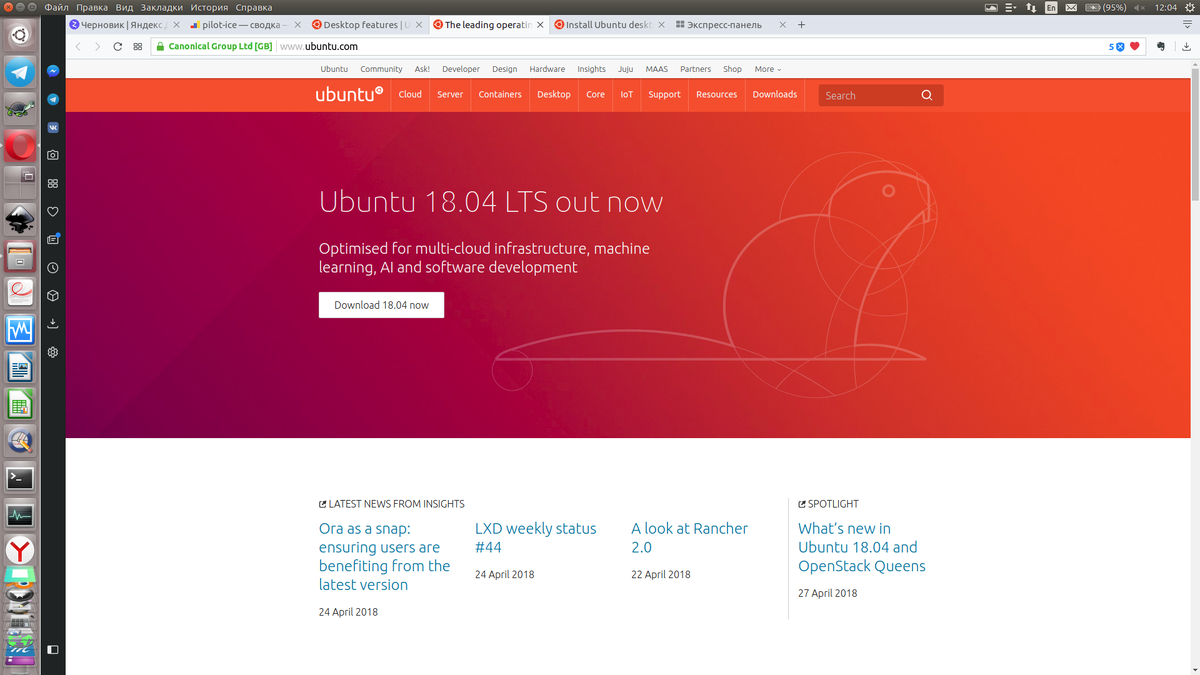
Task: Open the Cloud navigation item
Action: pyautogui.click(x=410, y=95)
